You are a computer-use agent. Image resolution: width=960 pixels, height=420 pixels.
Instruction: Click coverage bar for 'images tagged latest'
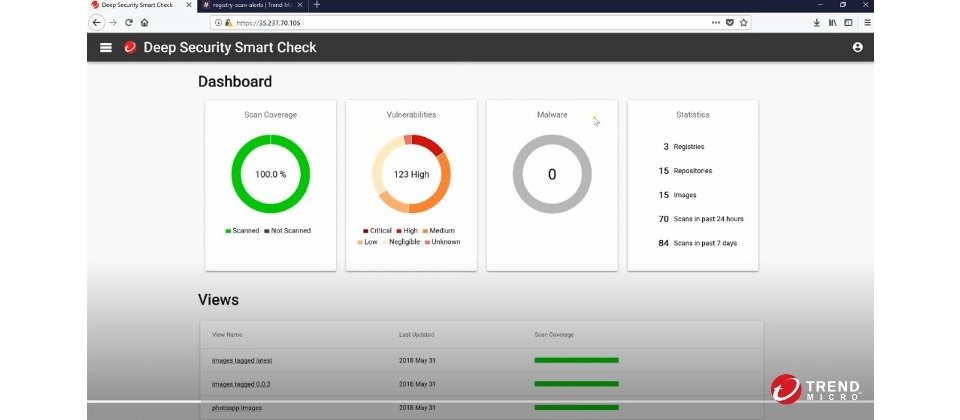[x=576, y=360]
